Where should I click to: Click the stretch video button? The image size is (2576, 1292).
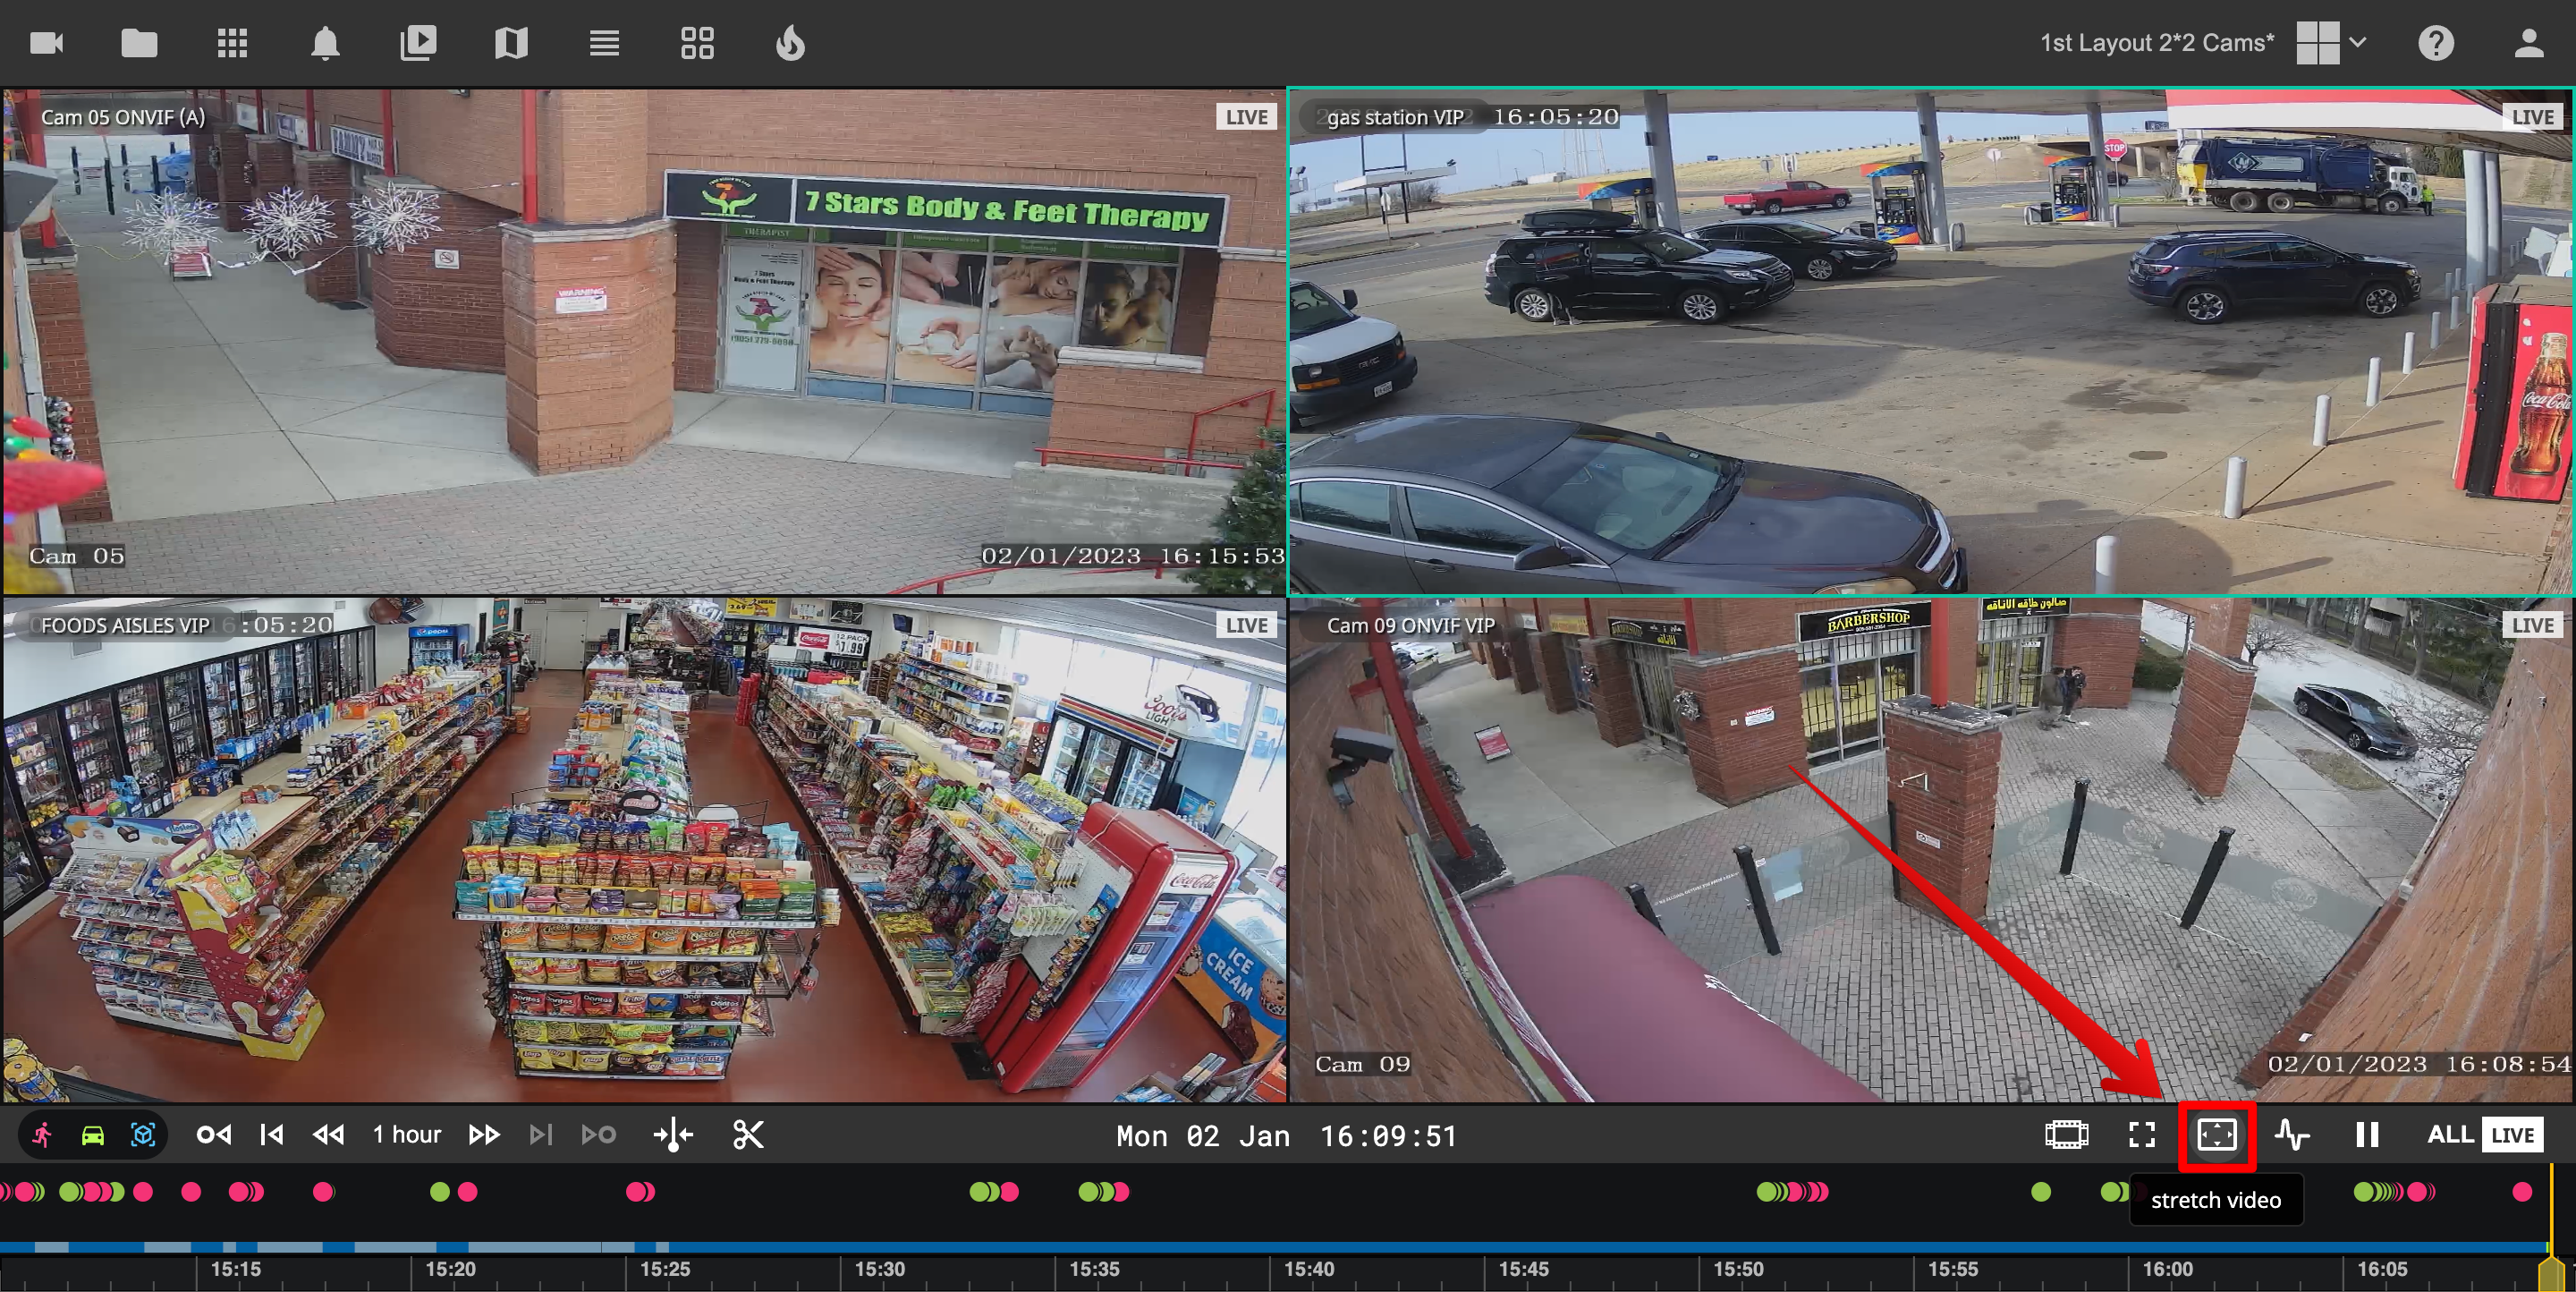pyautogui.click(x=2216, y=1134)
